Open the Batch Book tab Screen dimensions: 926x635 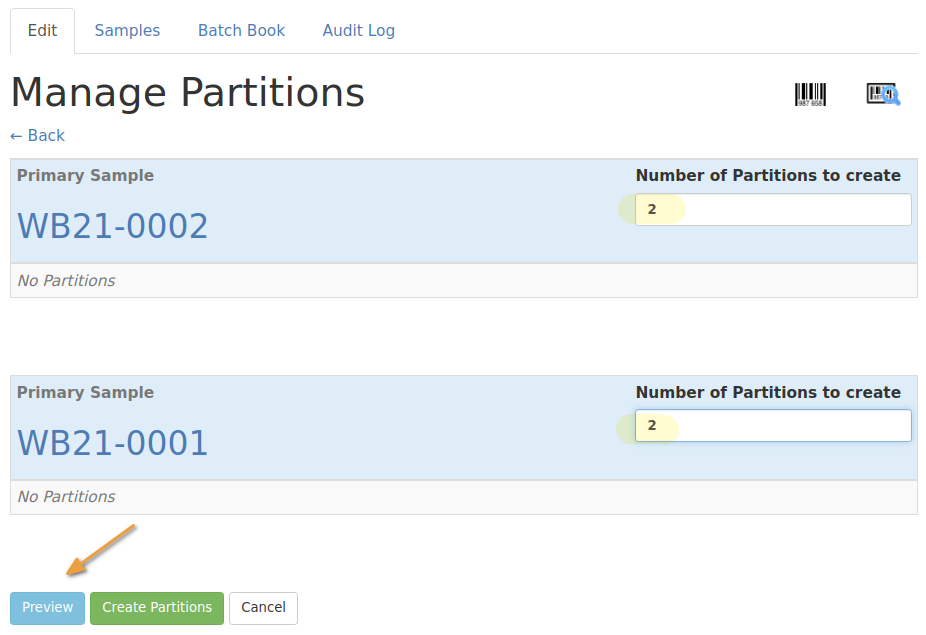click(240, 30)
